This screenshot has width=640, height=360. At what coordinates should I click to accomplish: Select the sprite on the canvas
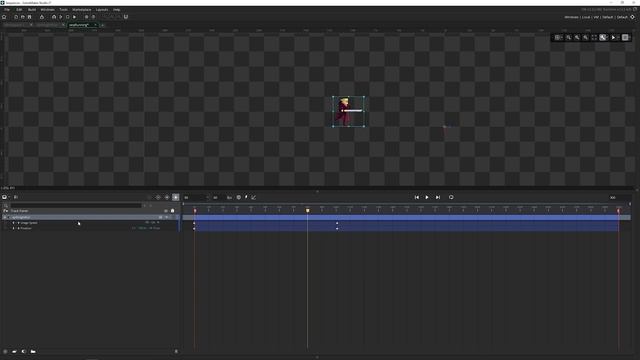(349, 111)
